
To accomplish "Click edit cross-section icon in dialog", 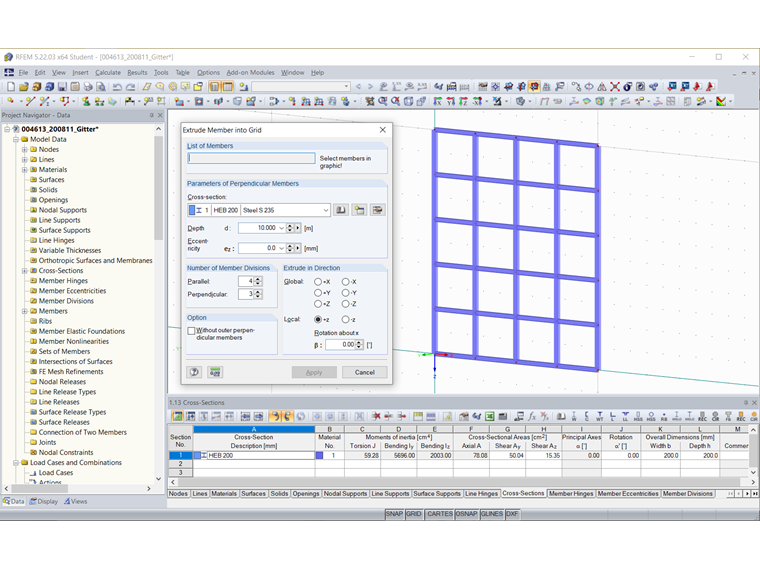I will point(377,210).
